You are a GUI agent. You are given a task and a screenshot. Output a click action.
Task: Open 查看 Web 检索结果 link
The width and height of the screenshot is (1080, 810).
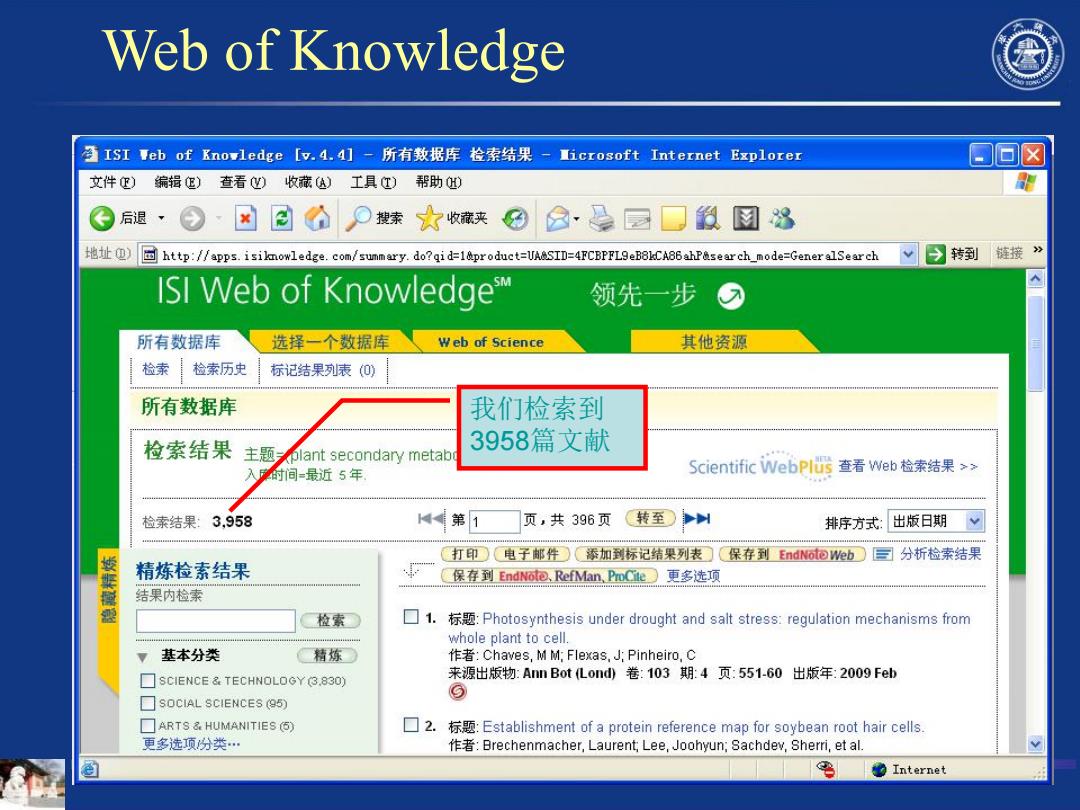907,466
